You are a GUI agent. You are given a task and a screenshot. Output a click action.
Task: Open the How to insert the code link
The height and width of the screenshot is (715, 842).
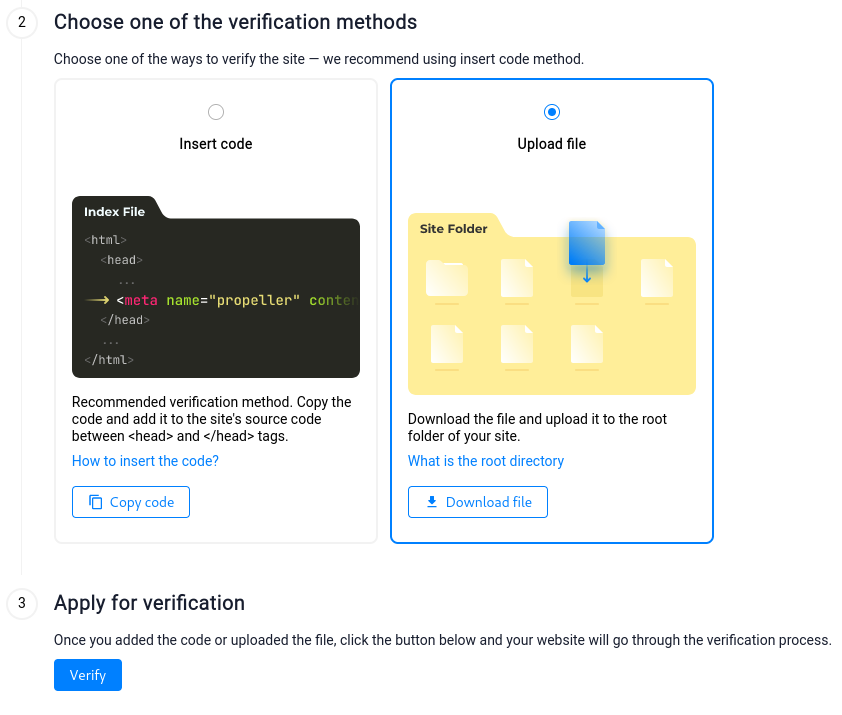point(145,461)
